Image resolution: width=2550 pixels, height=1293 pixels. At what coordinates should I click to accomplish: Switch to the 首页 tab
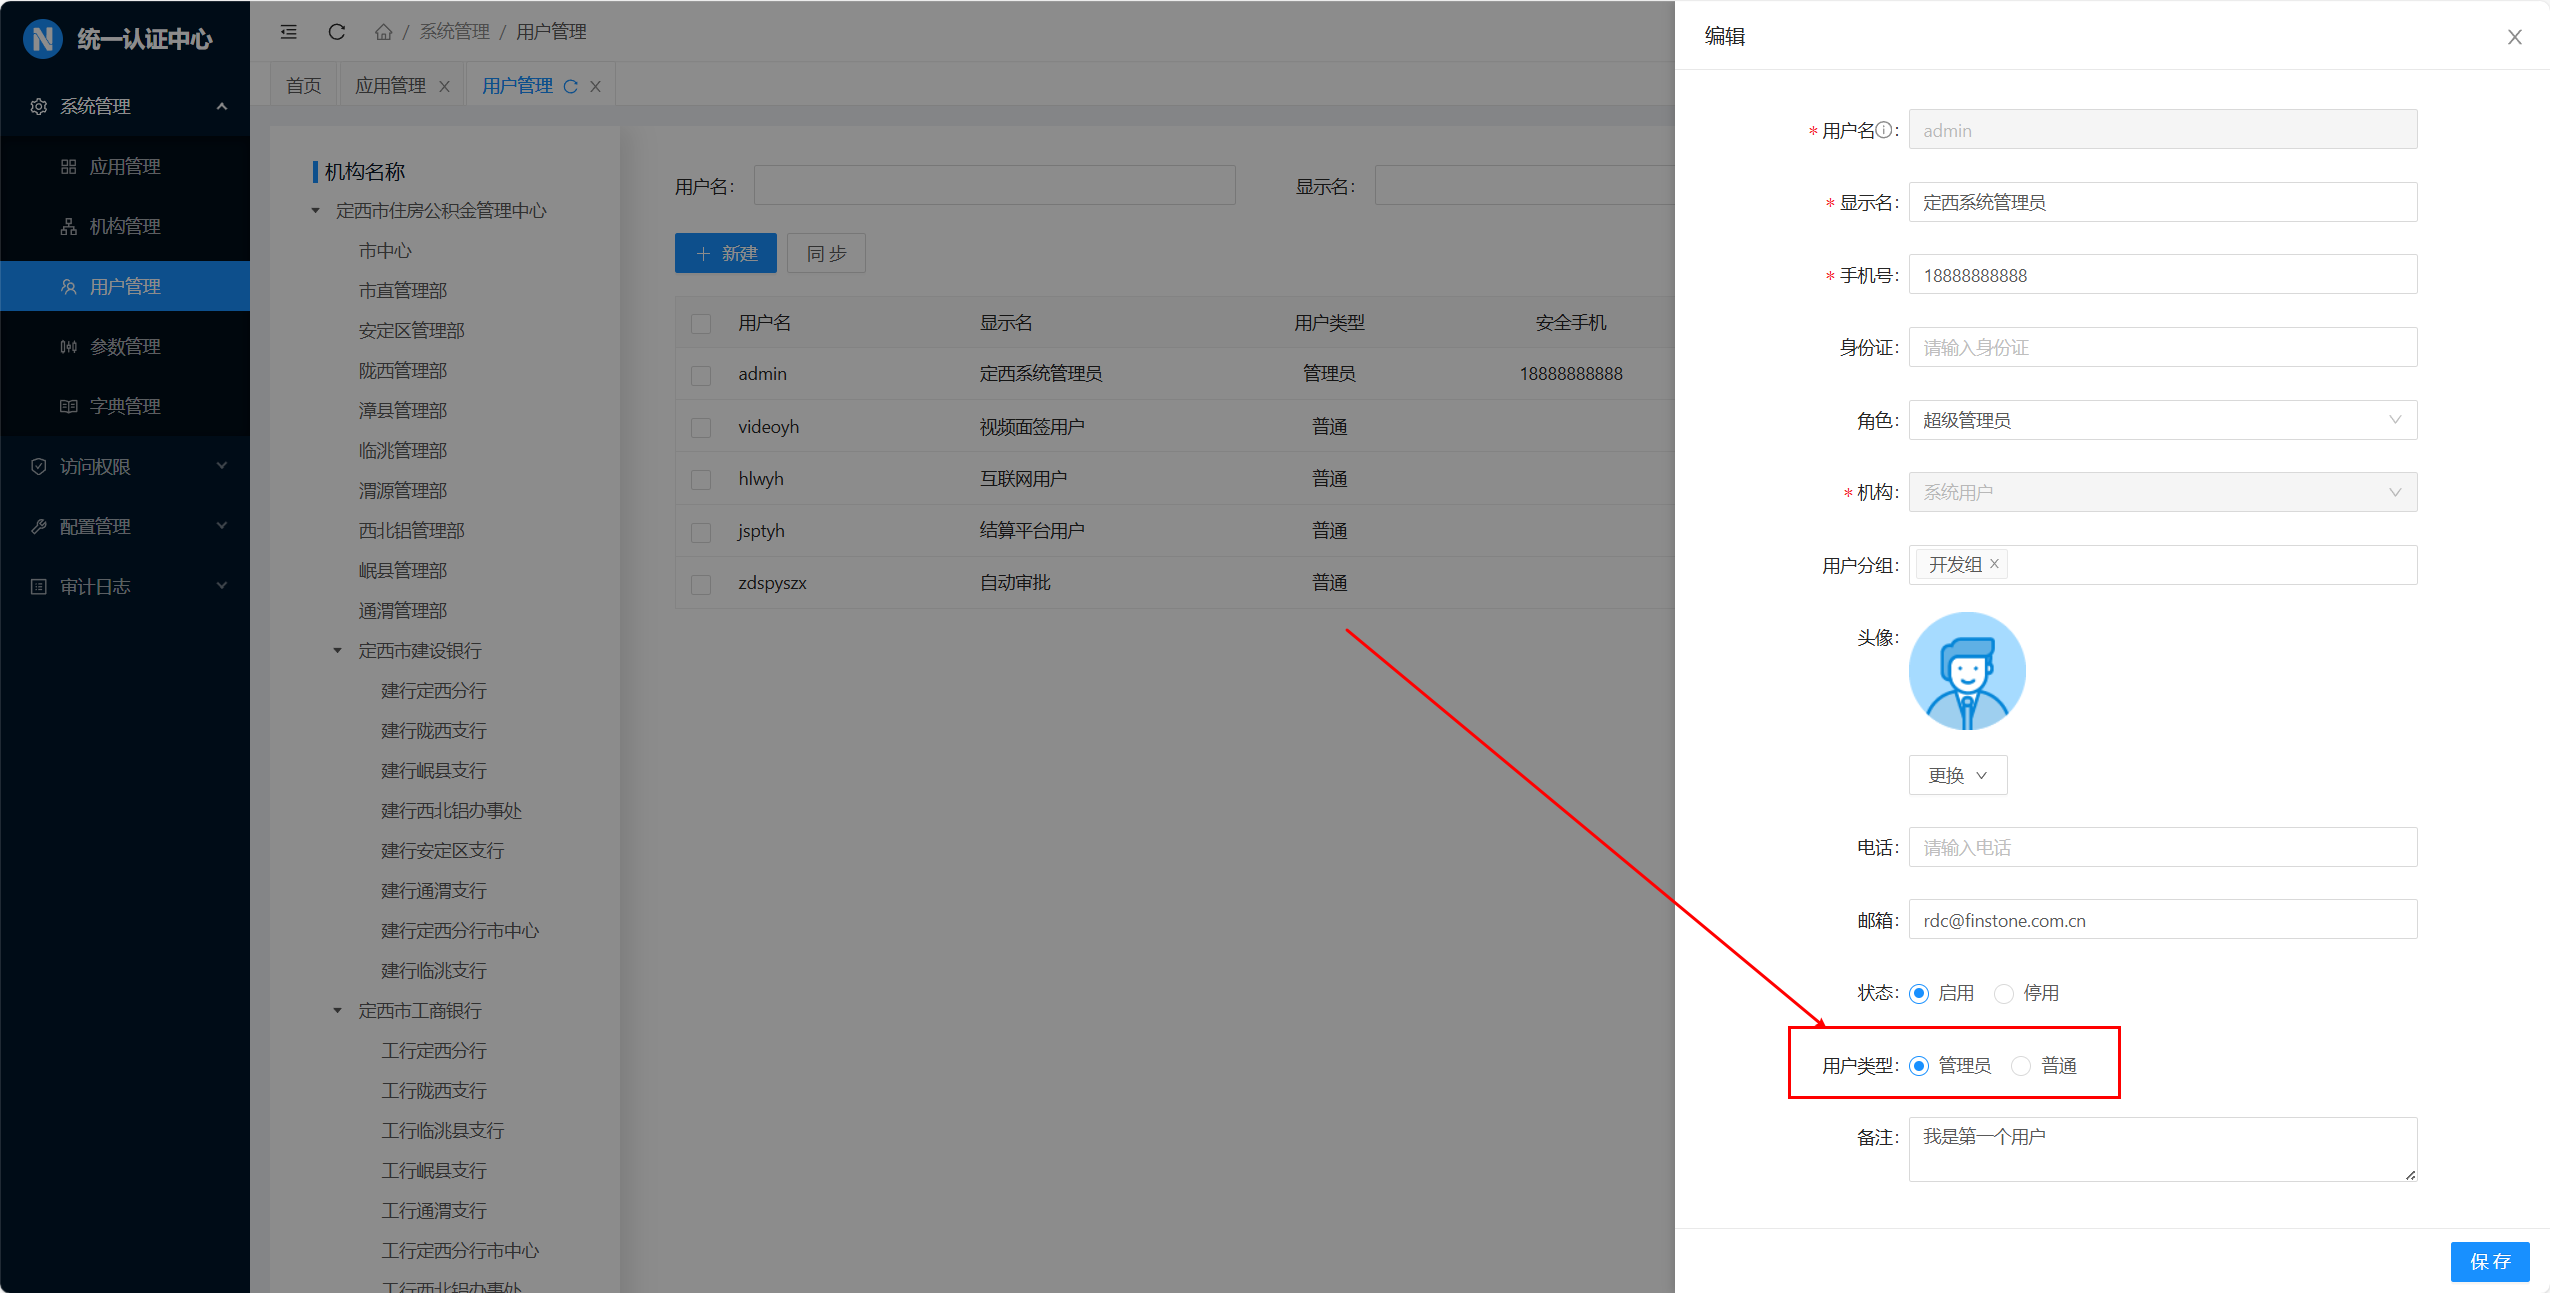(304, 86)
